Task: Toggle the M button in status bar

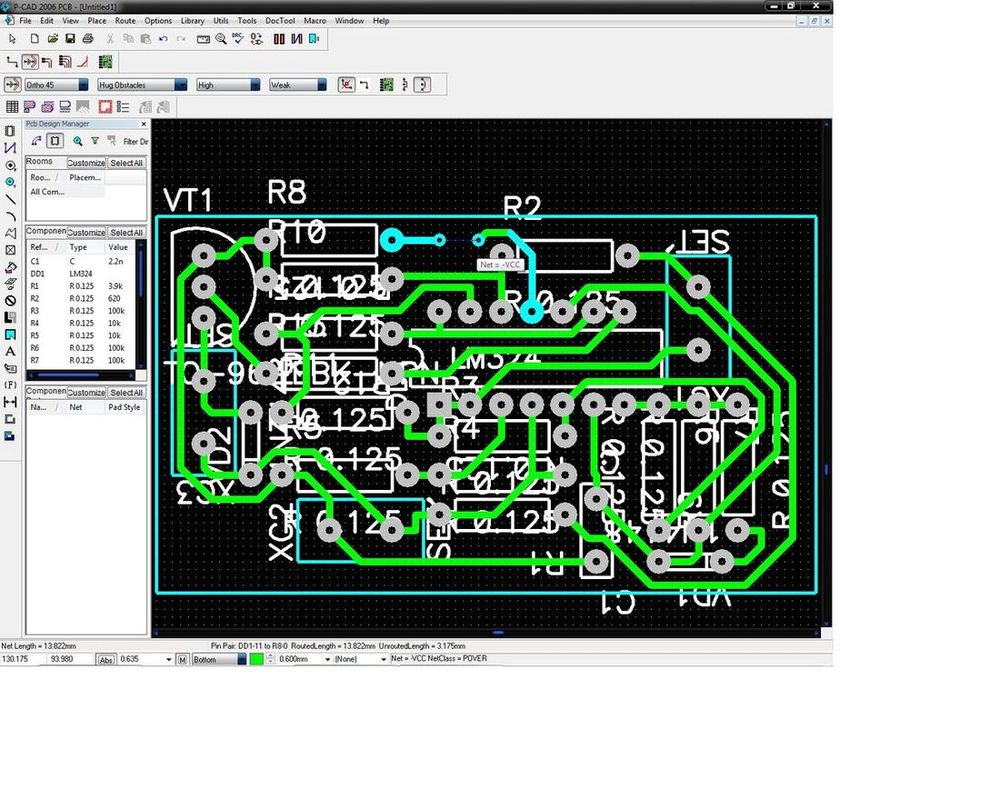Action: coord(182,660)
